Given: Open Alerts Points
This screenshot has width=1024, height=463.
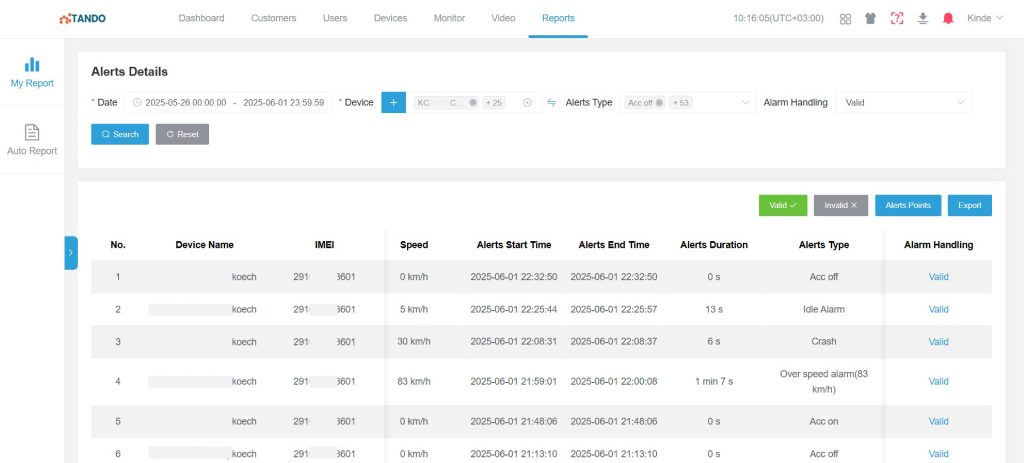Looking at the screenshot, I should (x=908, y=205).
